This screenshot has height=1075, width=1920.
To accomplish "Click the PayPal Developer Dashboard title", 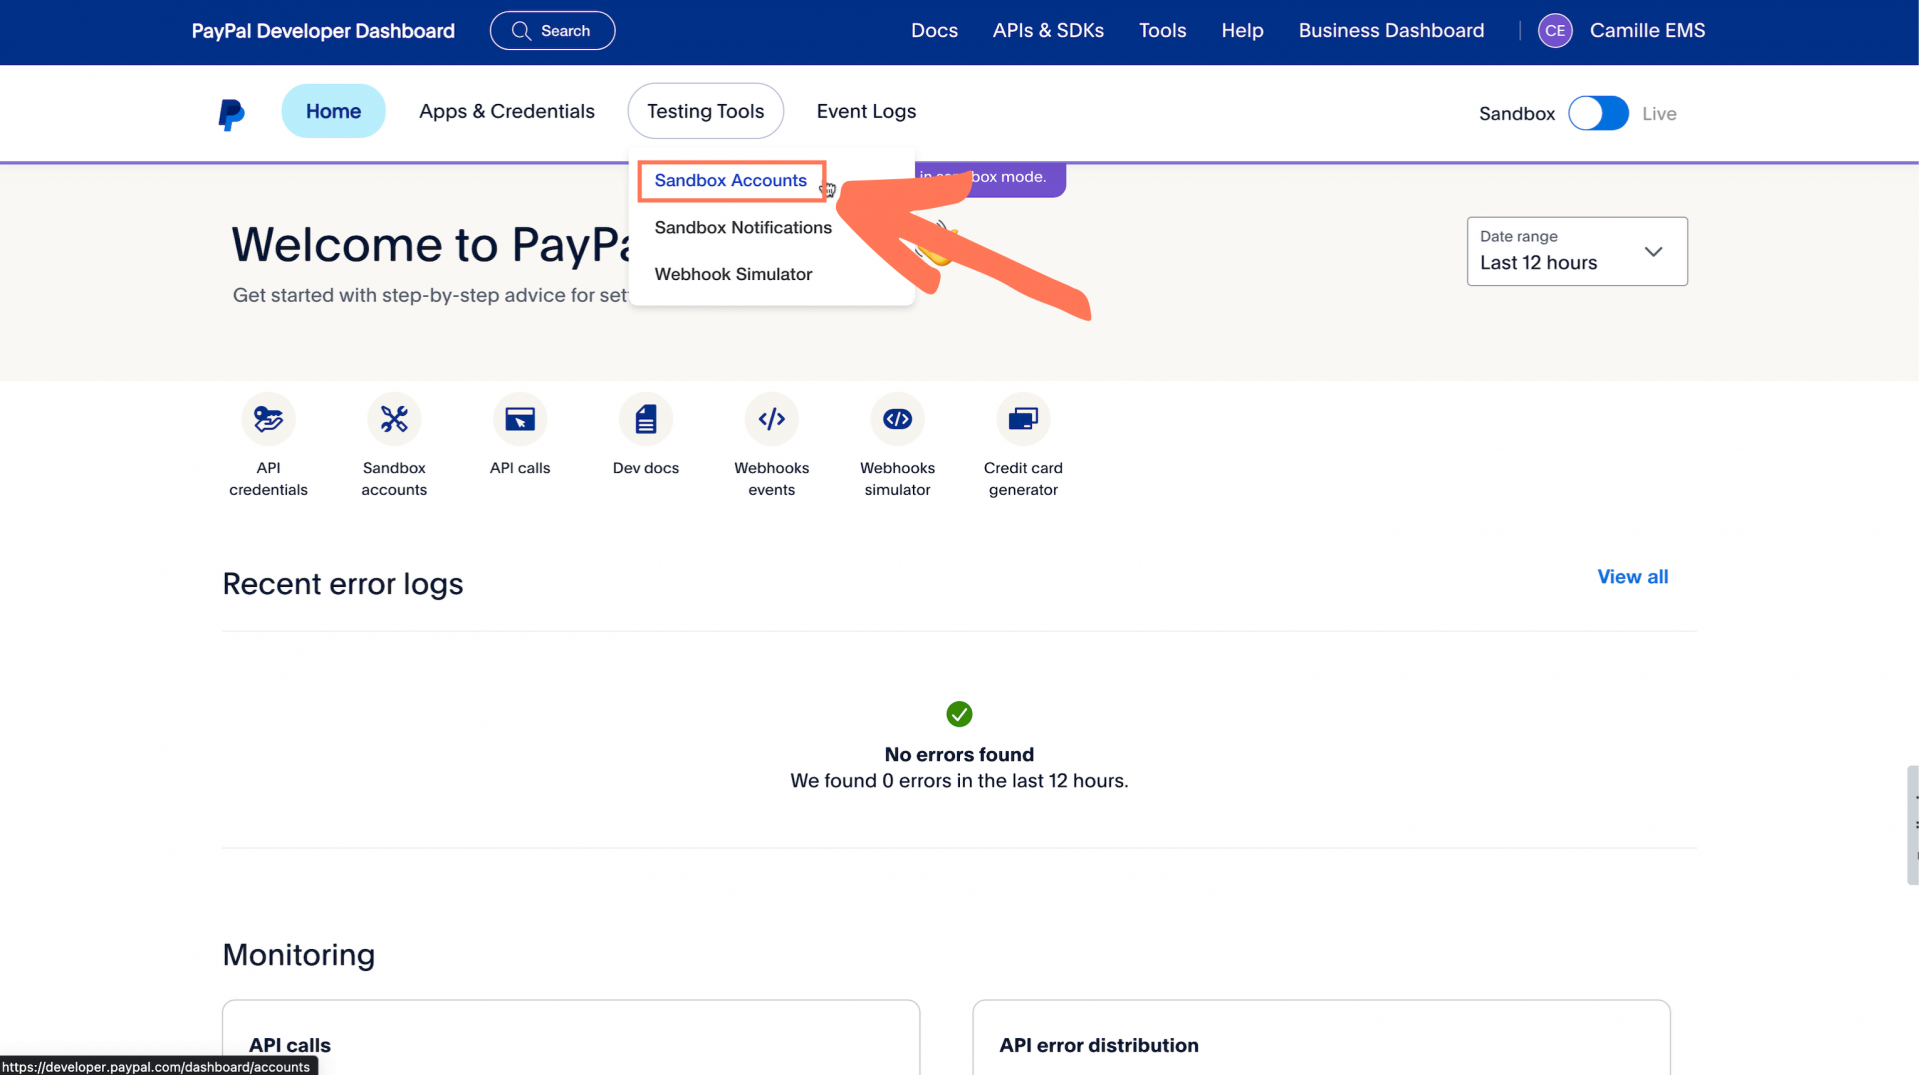I will 323,31.
